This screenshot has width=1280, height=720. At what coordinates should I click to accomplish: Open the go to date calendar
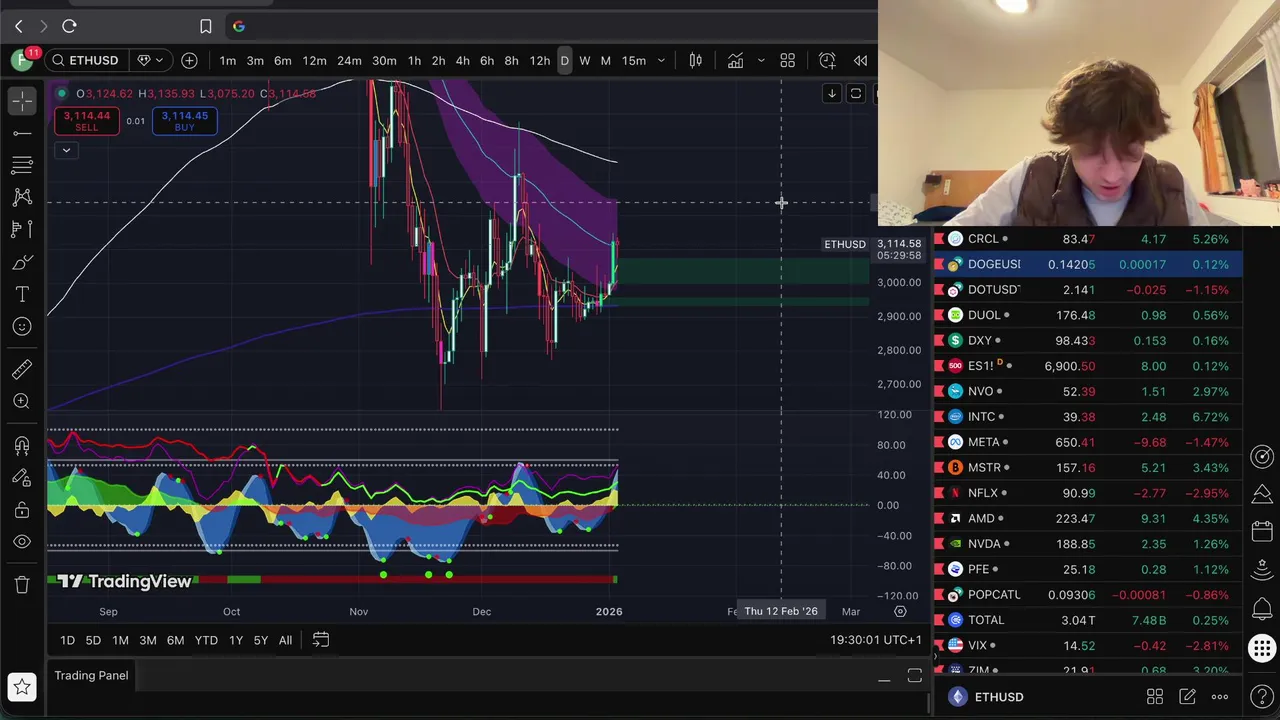click(x=321, y=640)
